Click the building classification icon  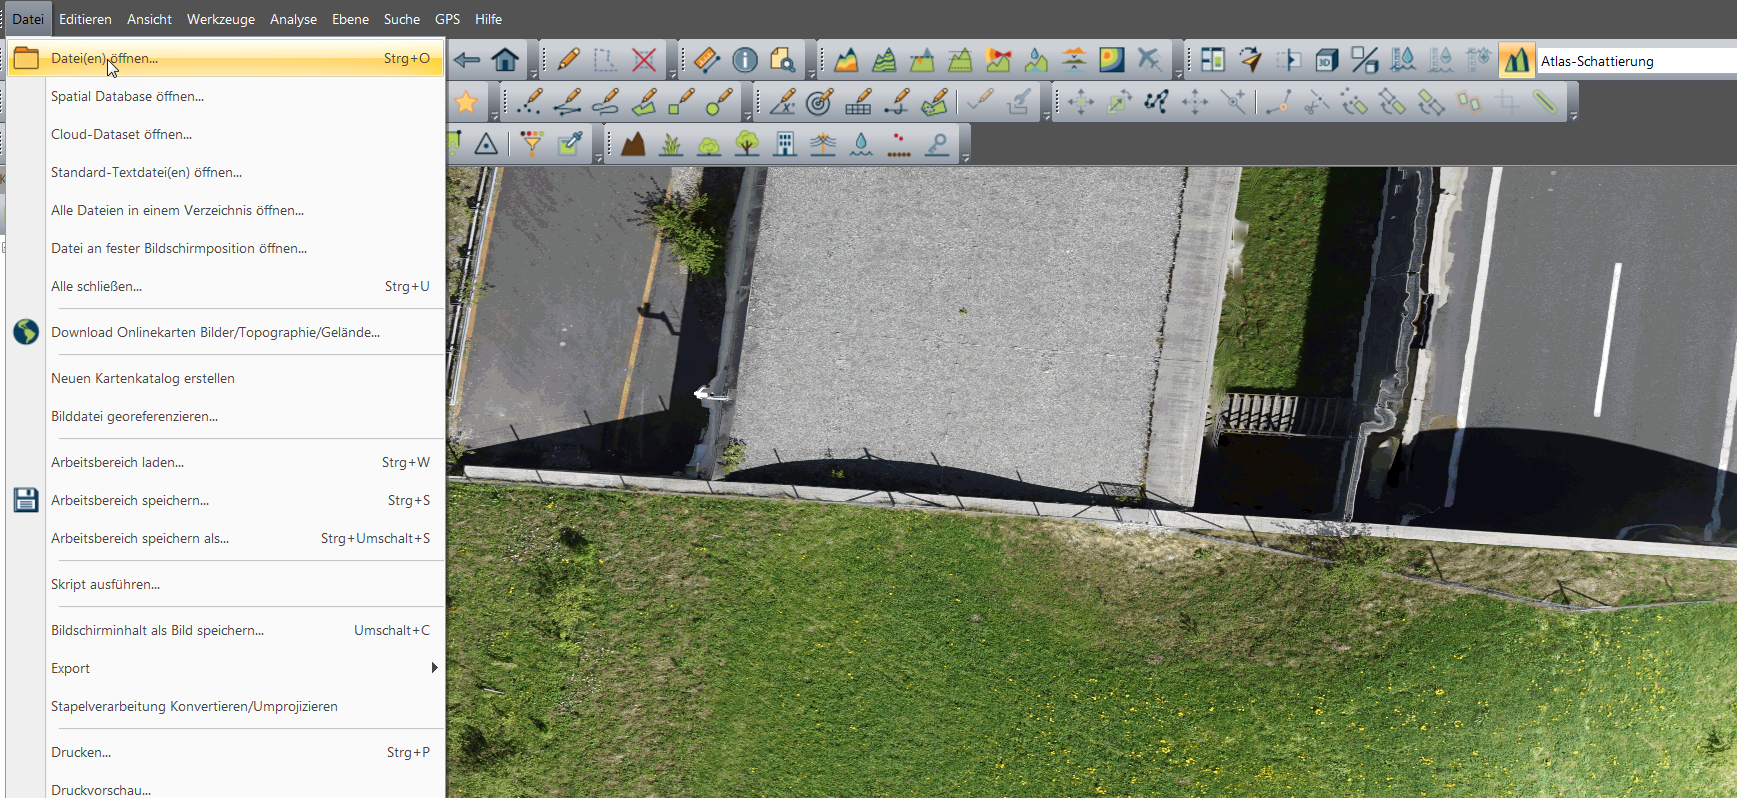[x=785, y=144]
